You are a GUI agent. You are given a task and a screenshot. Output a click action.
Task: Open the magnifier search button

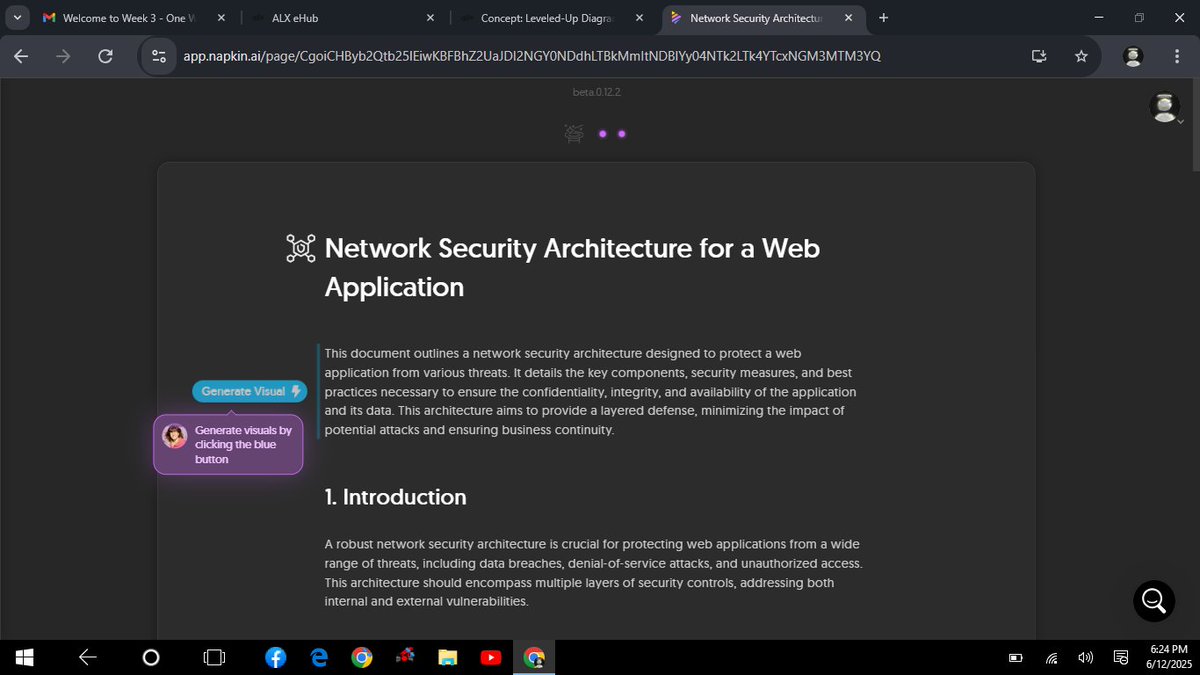click(x=1153, y=600)
